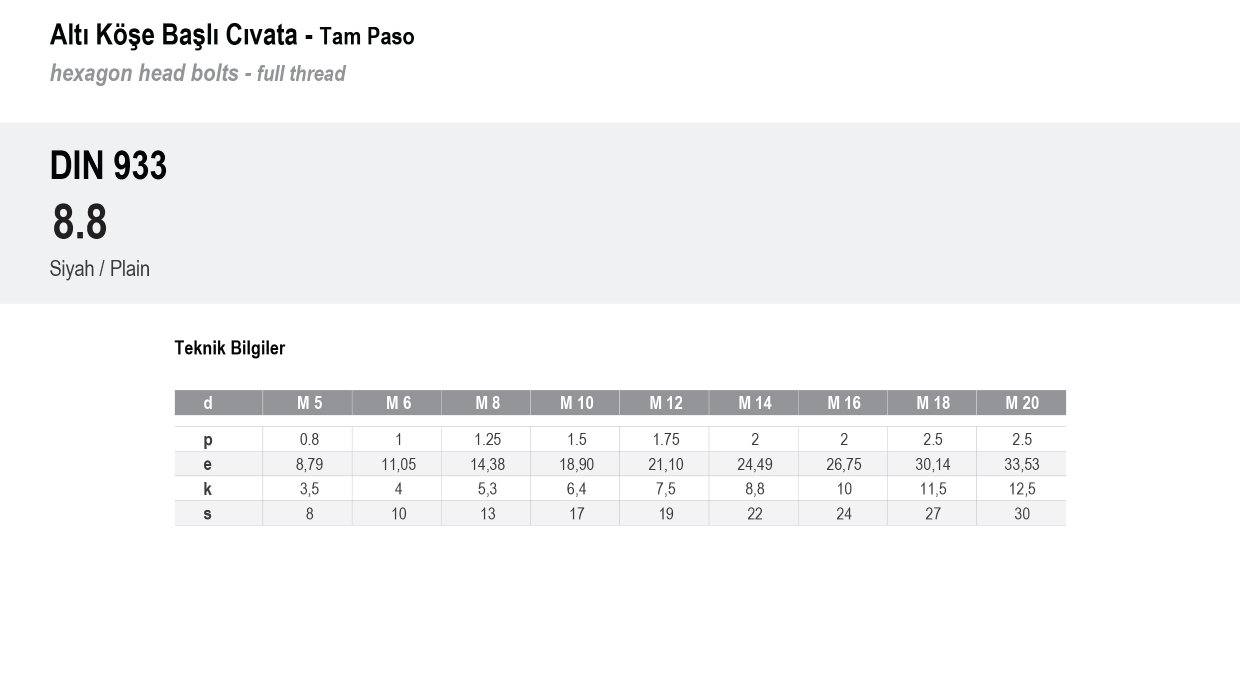The height and width of the screenshot is (690, 1240).
Task: Click the DIN 933 heading
Action: (108, 166)
